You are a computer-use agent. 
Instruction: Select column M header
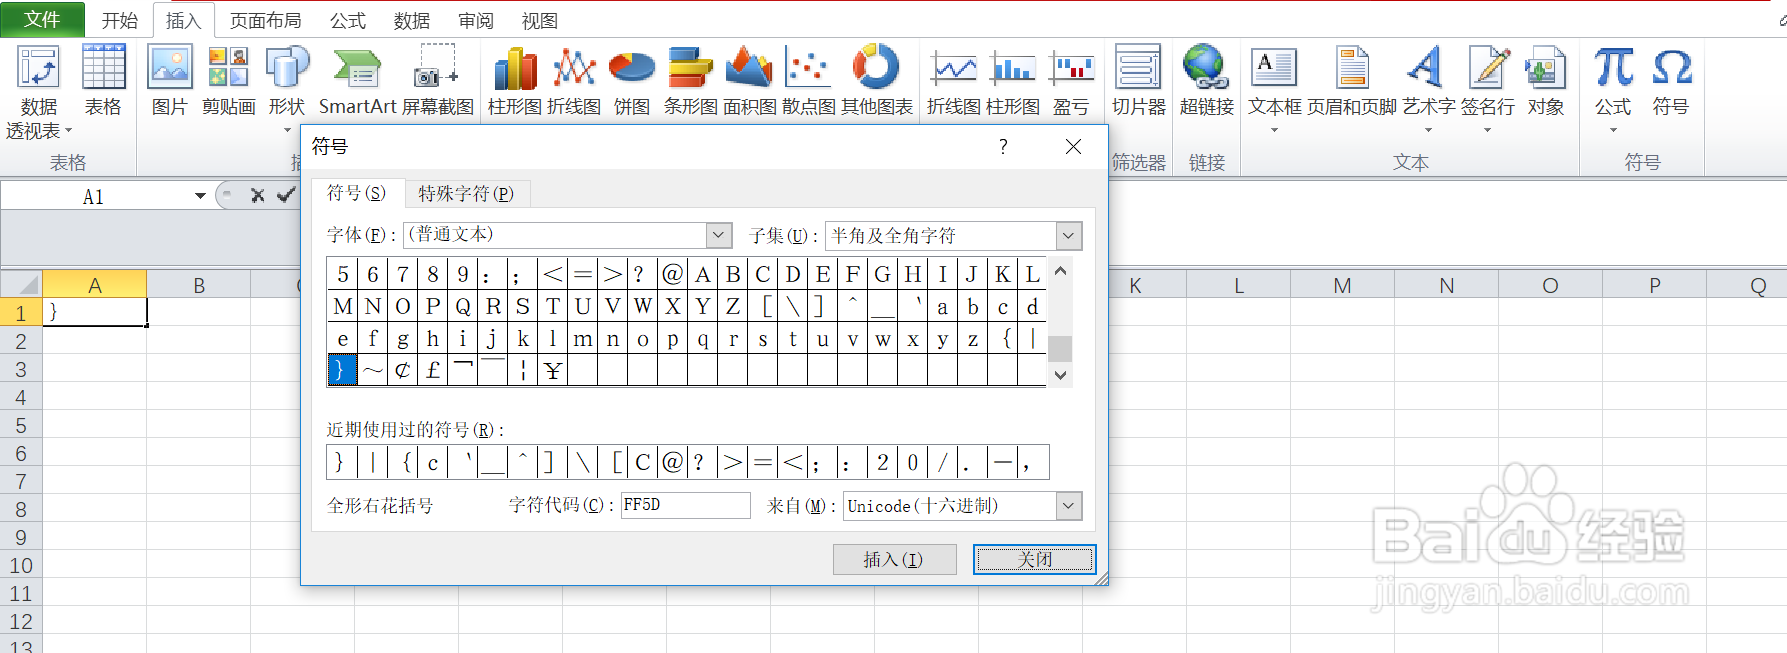coord(1342,286)
